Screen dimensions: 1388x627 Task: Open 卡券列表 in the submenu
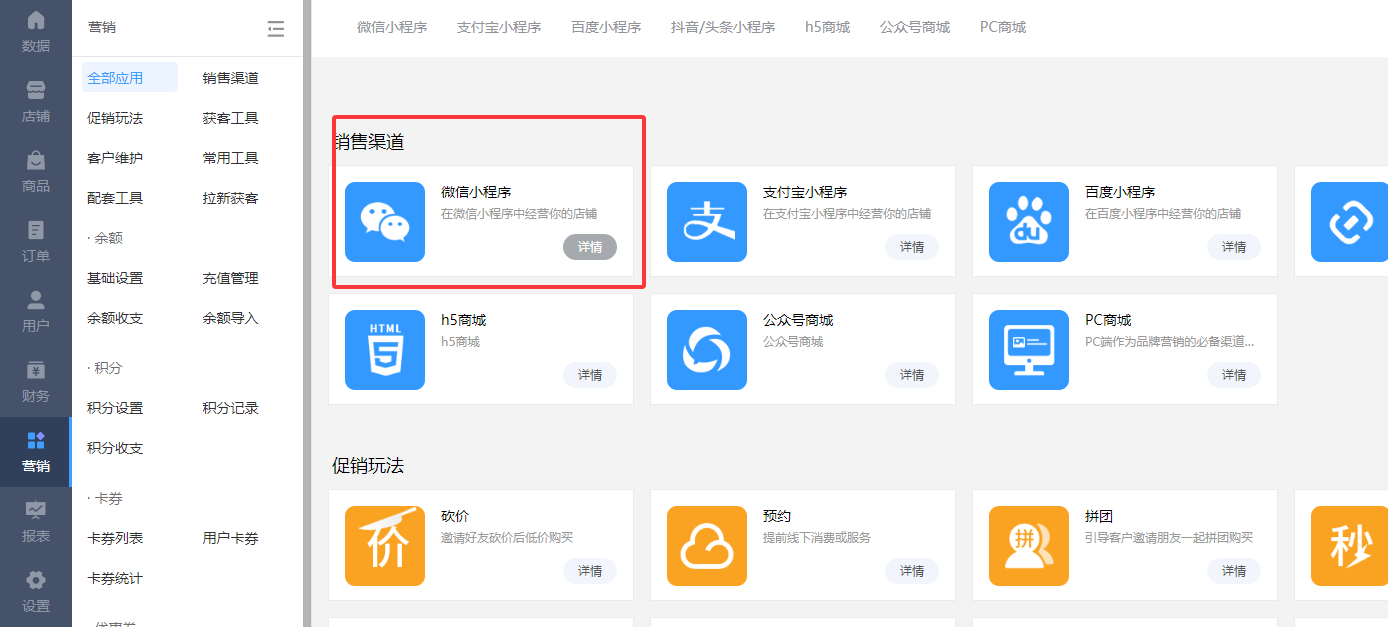pos(115,538)
